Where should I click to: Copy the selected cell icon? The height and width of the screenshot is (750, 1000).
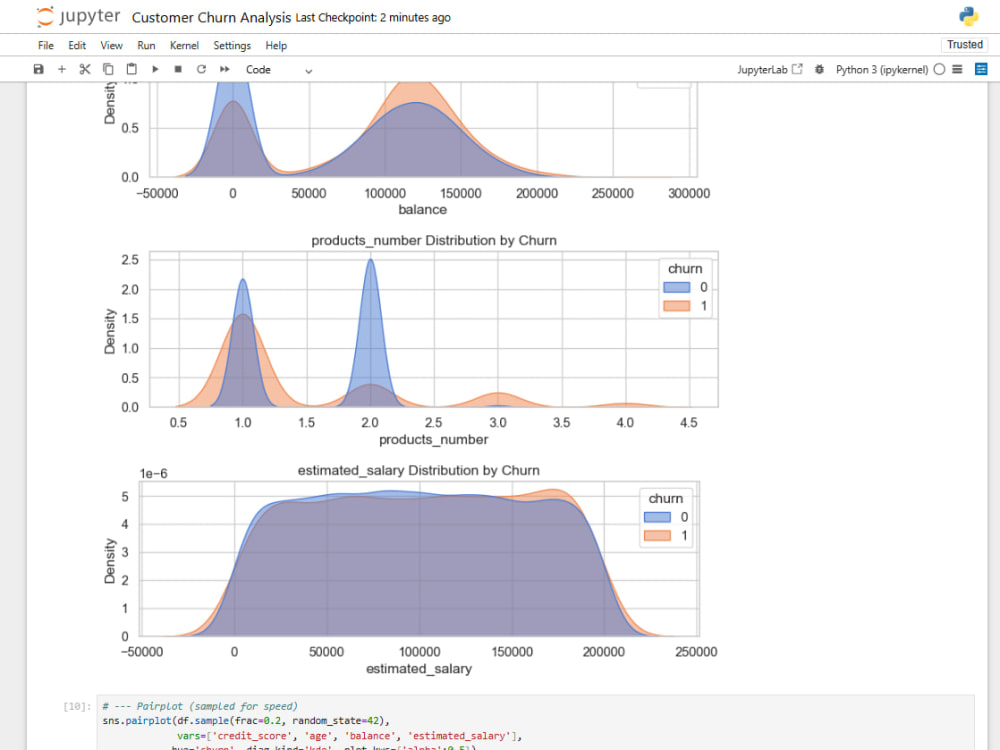[108, 69]
